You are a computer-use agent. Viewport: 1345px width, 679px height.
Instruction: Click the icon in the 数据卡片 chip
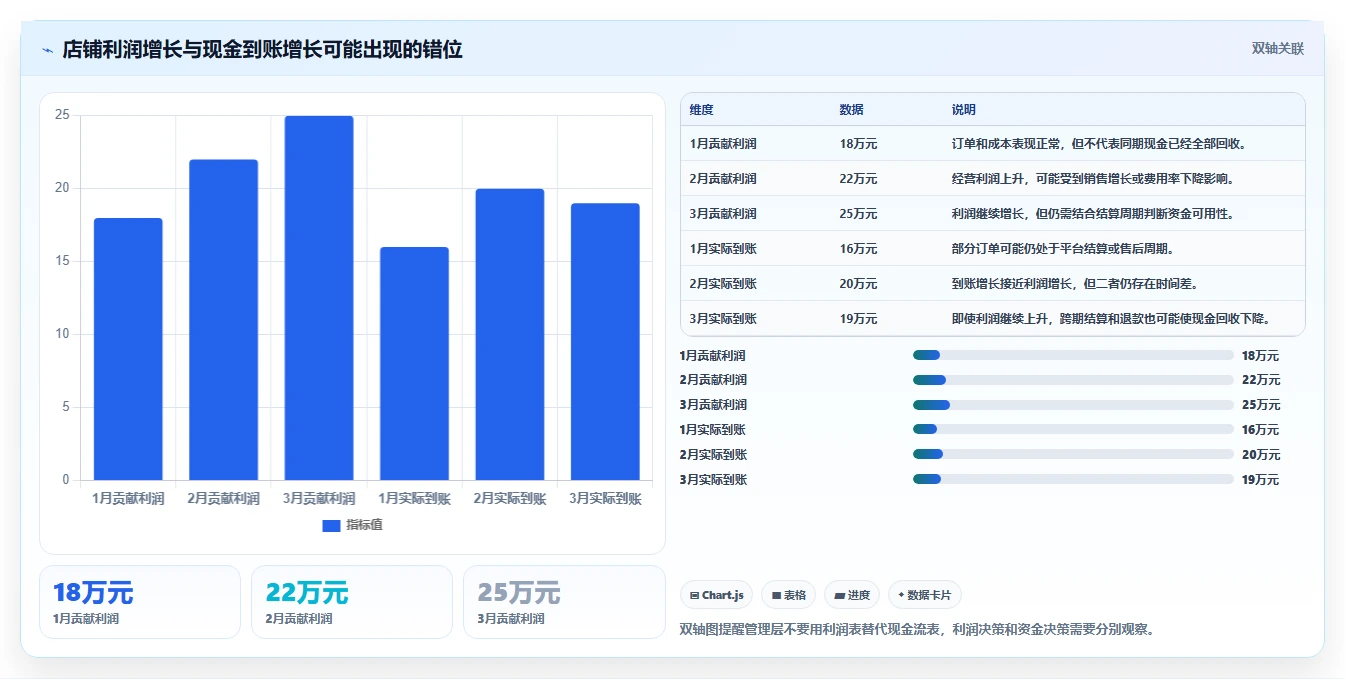click(901, 595)
